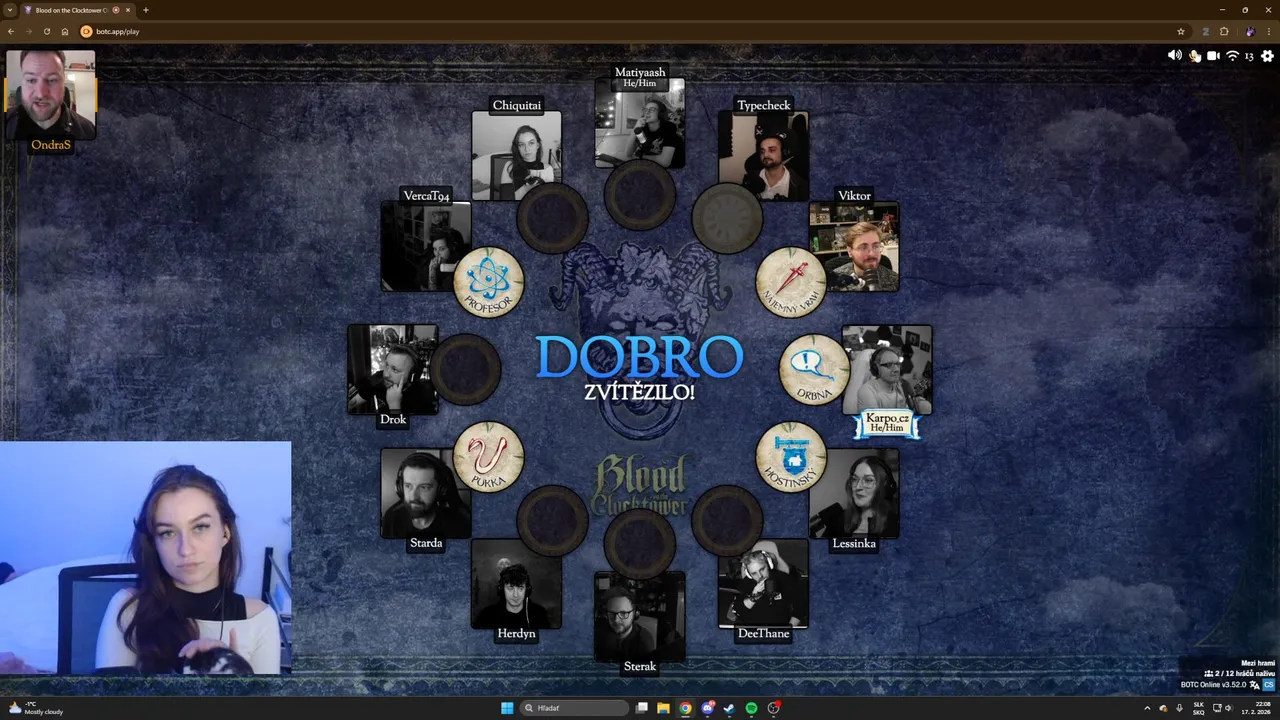
Task: Click the Nájemný vrah role token
Action: coord(791,283)
